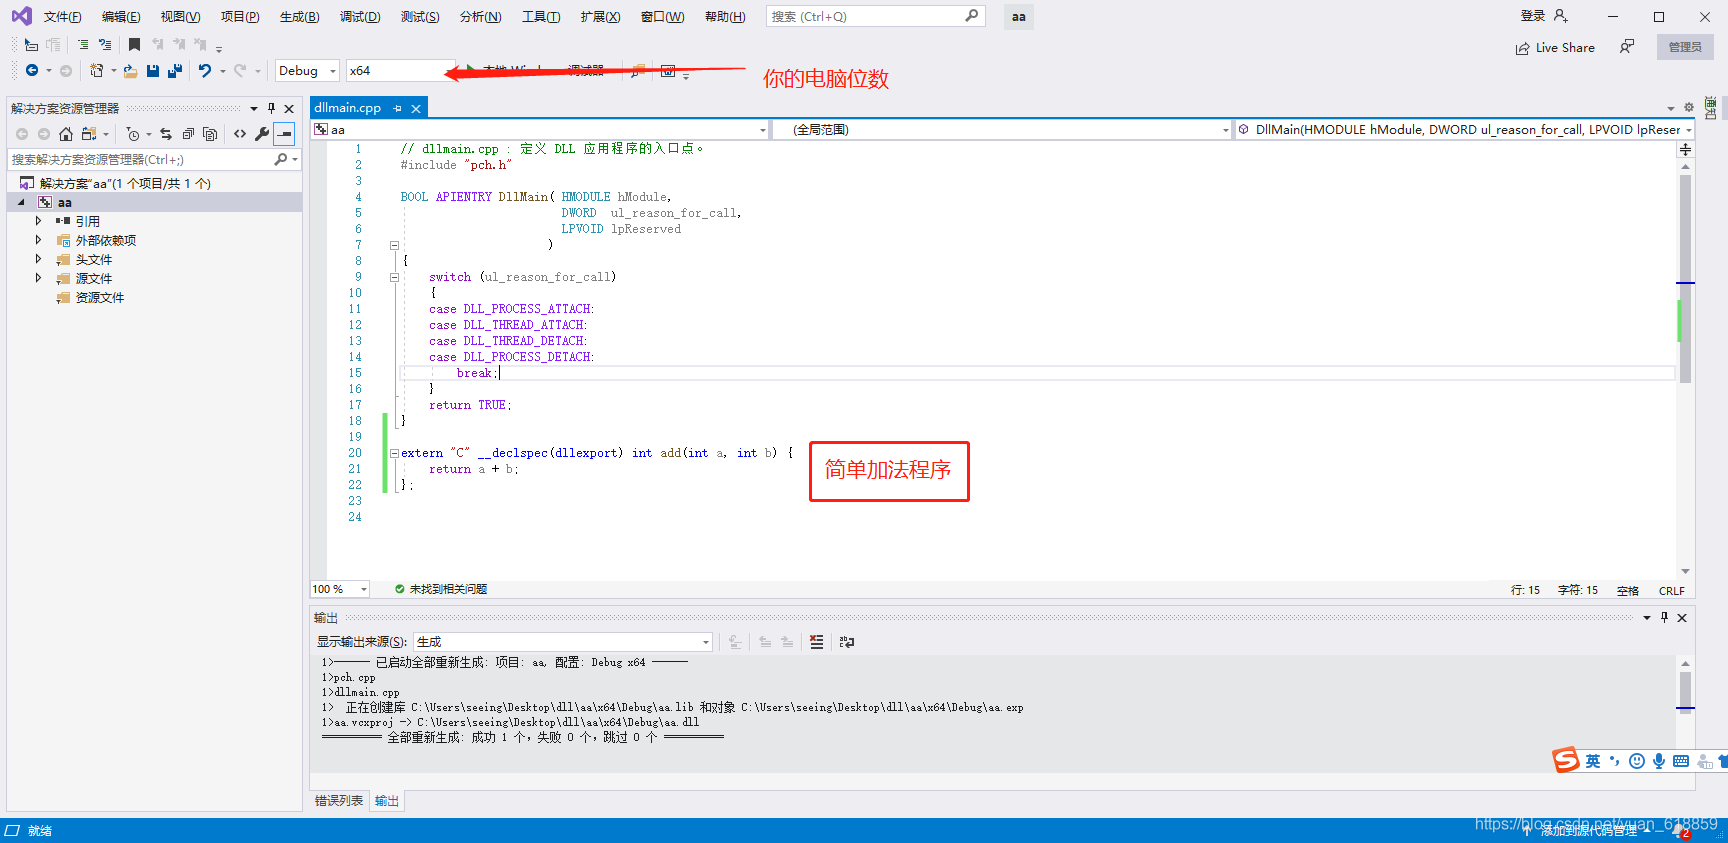The height and width of the screenshot is (843, 1728).
Task: Click the show all files icon
Action: point(210,134)
